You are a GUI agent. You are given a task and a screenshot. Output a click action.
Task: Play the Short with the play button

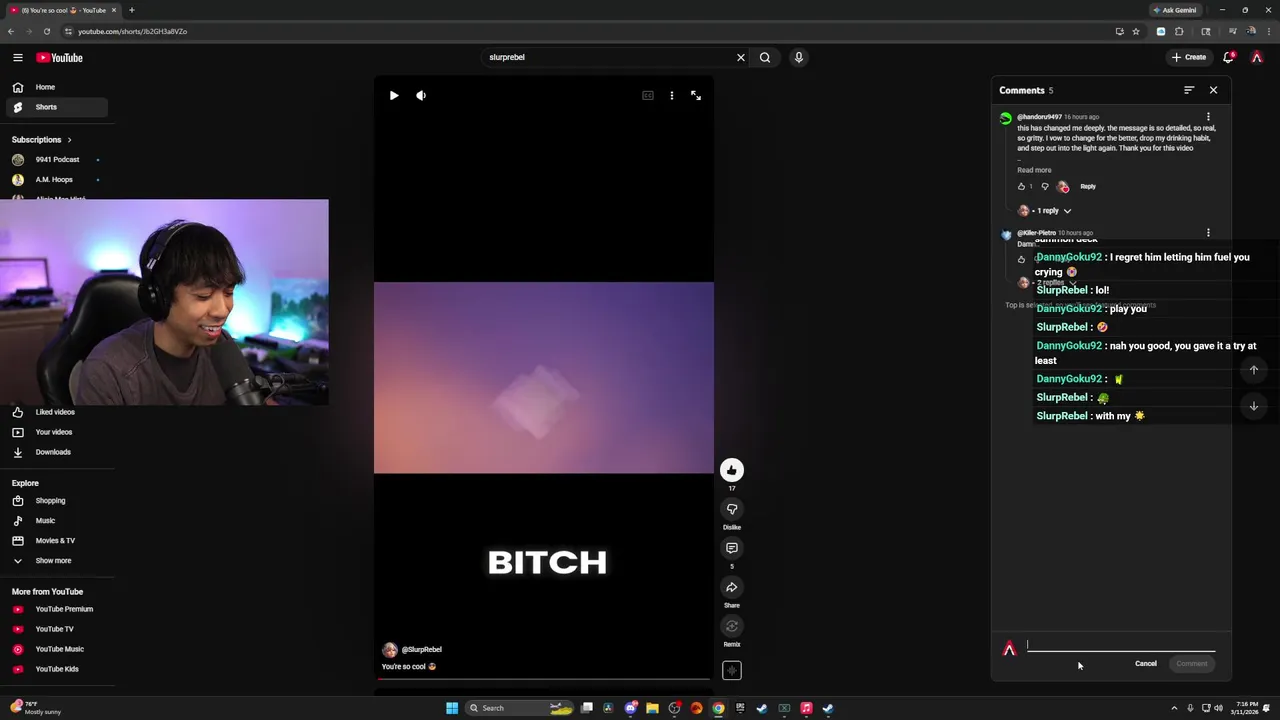pyautogui.click(x=394, y=96)
